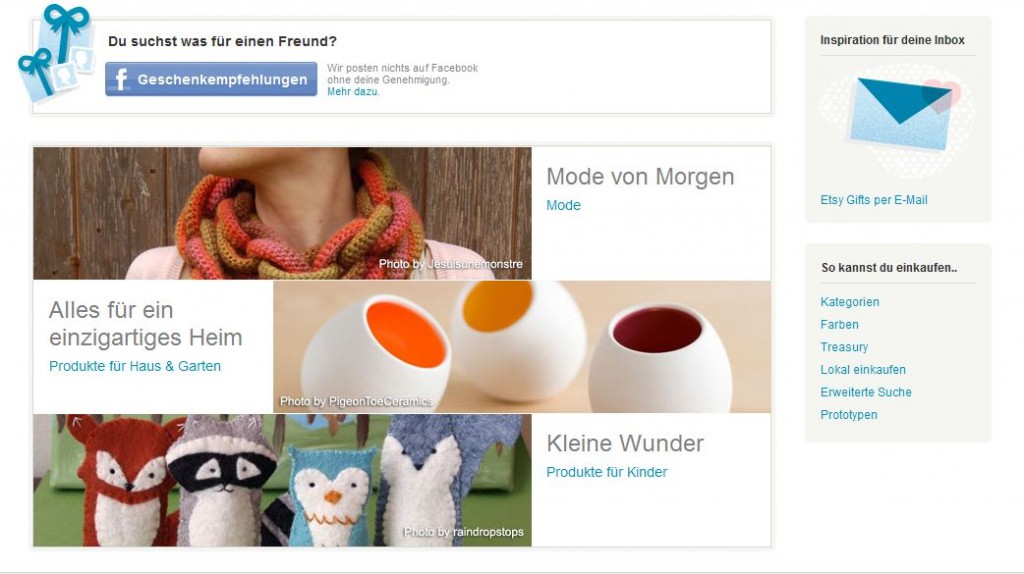Click the Kleine Wunder heading
The height and width of the screenshot is (574, 1024).
[625, 443]
